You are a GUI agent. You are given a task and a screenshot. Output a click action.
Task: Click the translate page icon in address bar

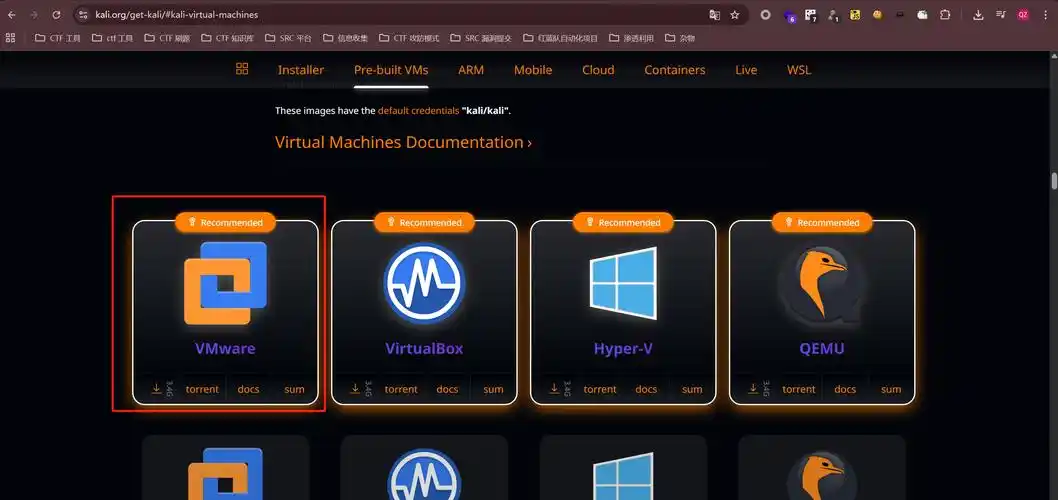[x=714, y=15]
